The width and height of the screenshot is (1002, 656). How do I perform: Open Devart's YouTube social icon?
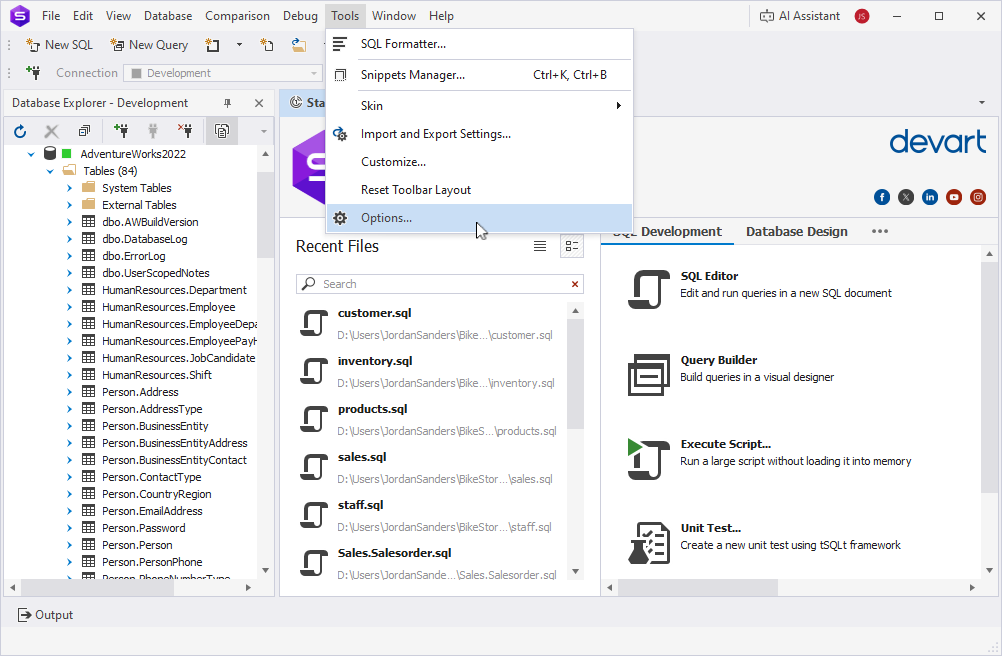954,197
